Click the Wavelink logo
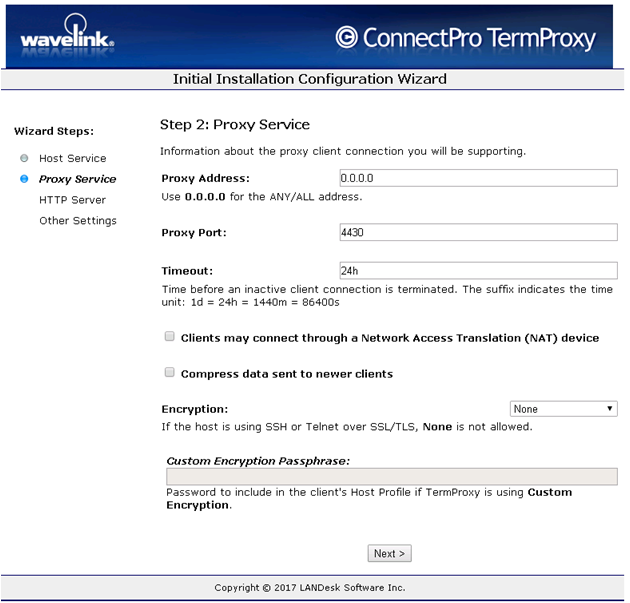The image size is (630, 603). point(67,35)
